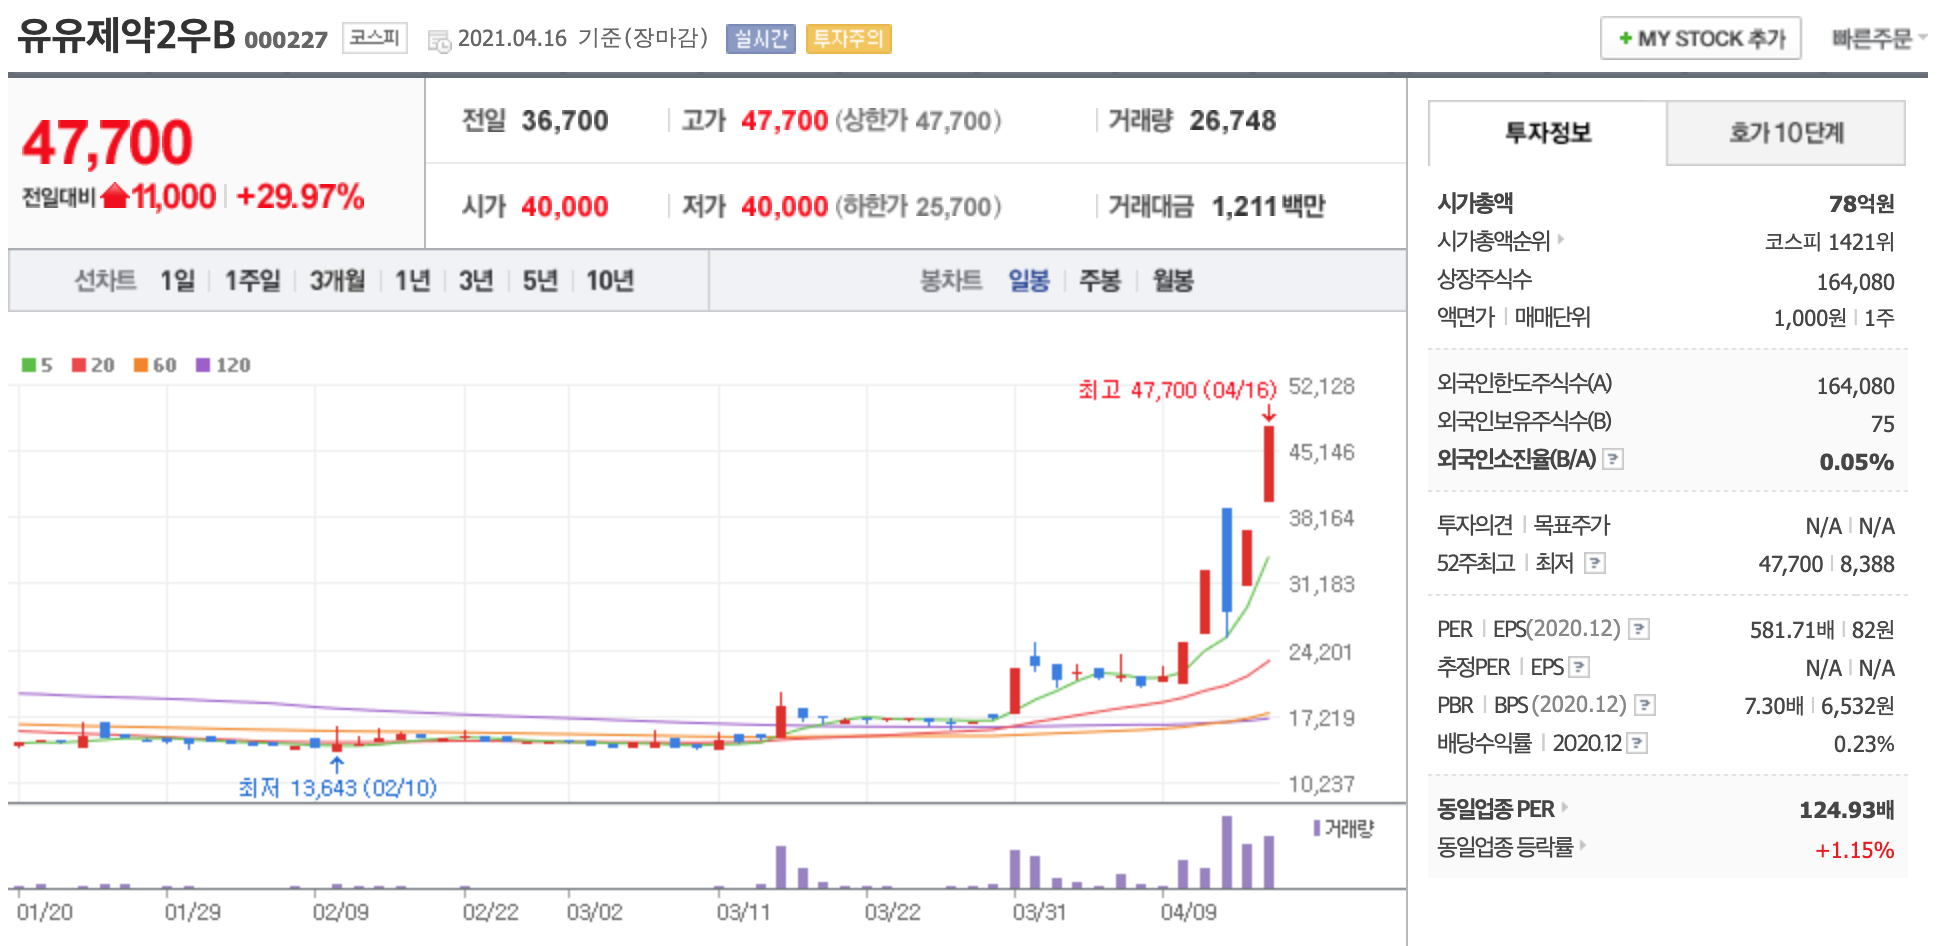Select the 3년 line chart period

476,280
